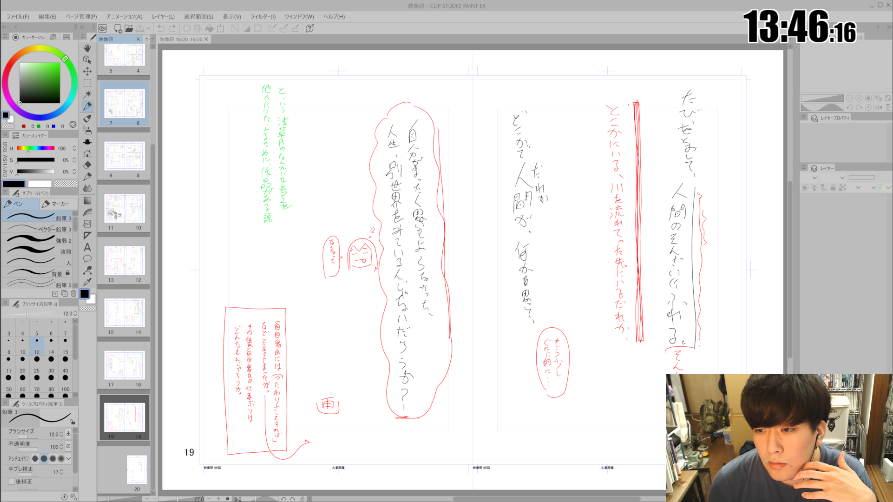Open the 編集(E) menu
Screen dimensions: 893x502
pyautogui.click(x=47, y=17)
